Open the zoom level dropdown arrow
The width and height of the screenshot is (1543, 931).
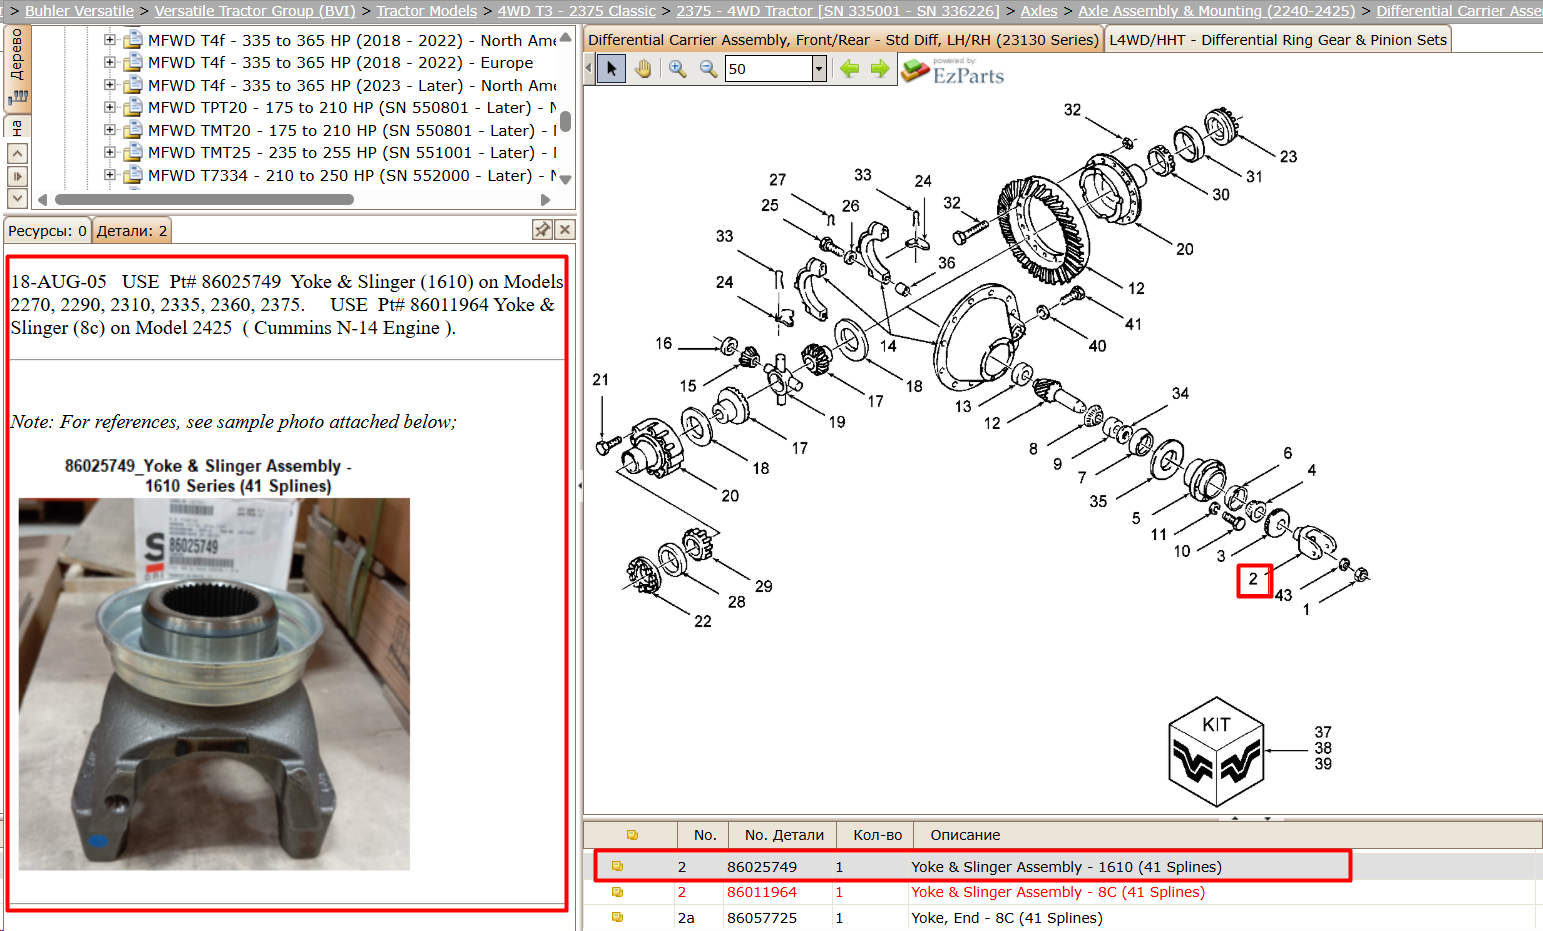pos(819,69)
